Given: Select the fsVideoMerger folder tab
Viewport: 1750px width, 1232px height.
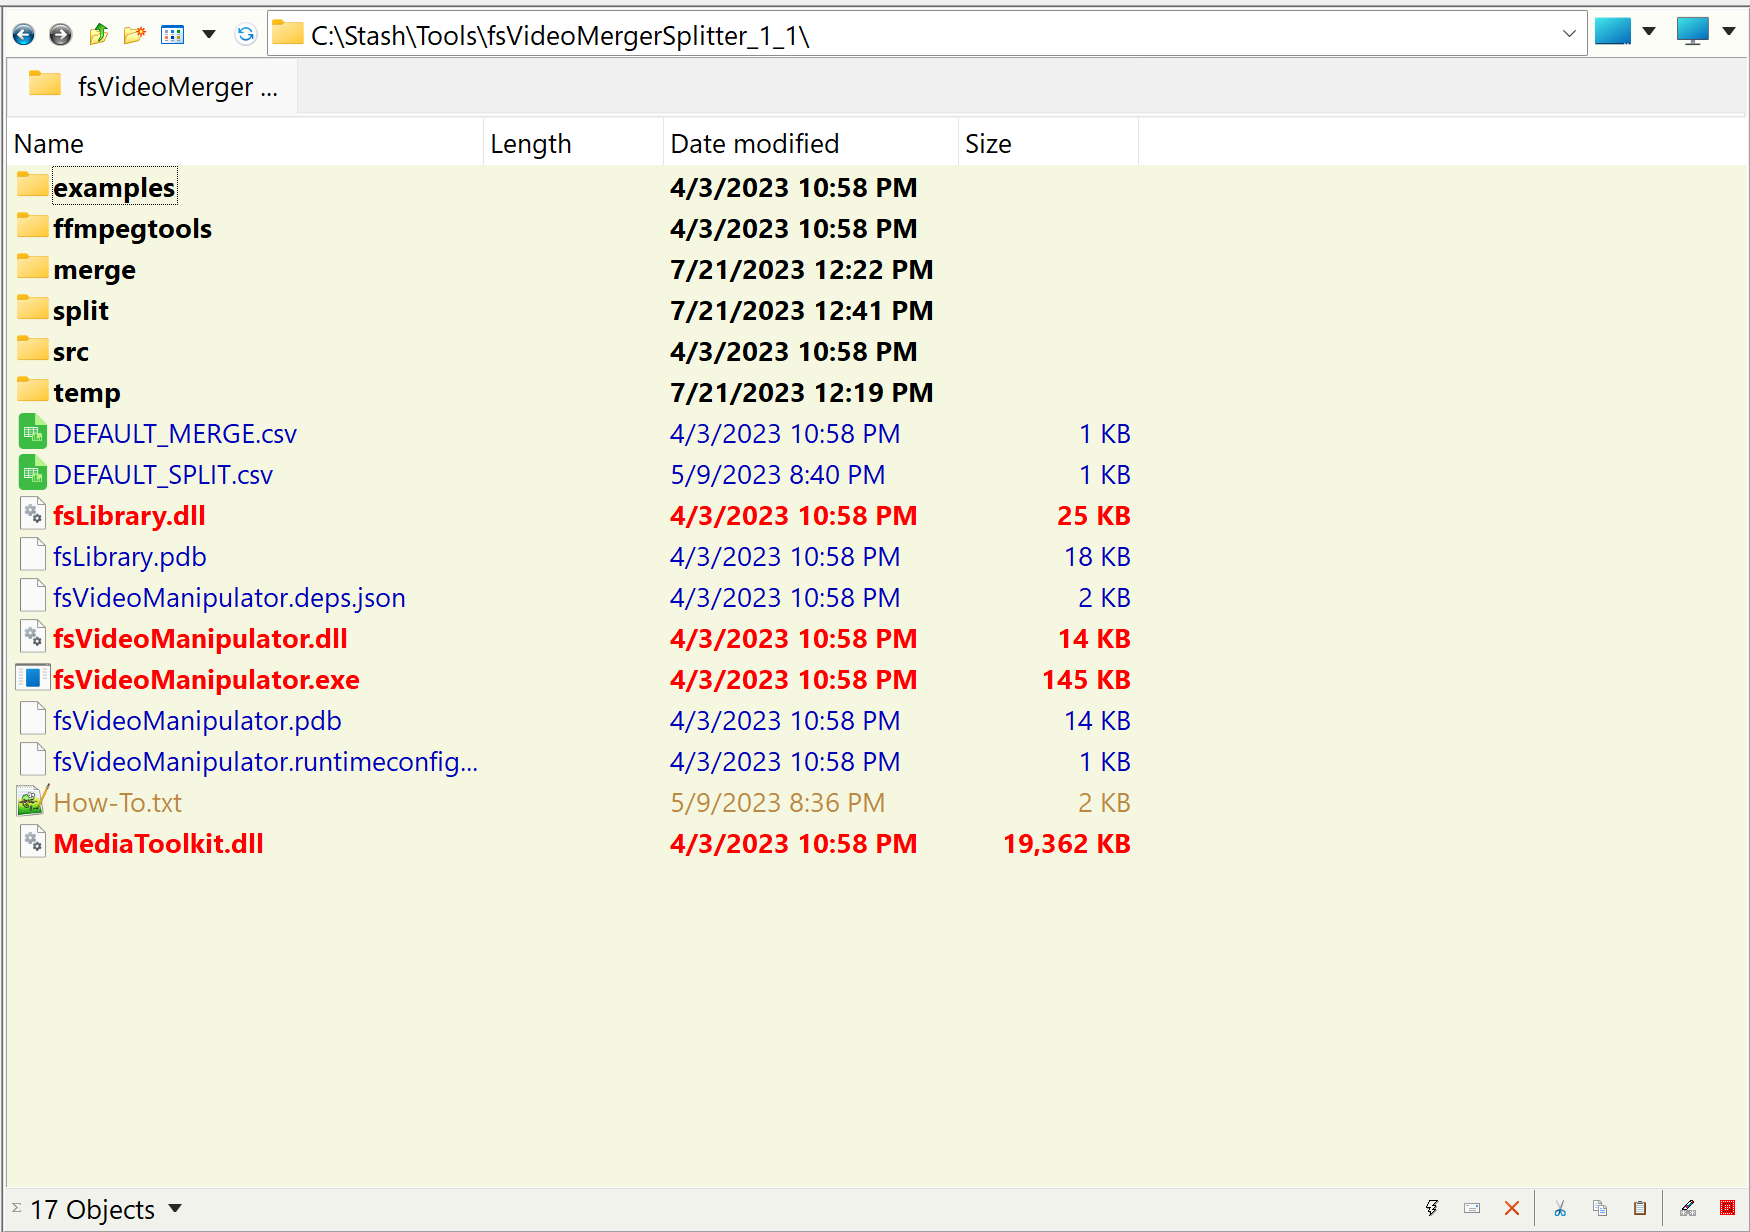Looking at the screenshot, I should pyautogui.click(x=152, y=87).
